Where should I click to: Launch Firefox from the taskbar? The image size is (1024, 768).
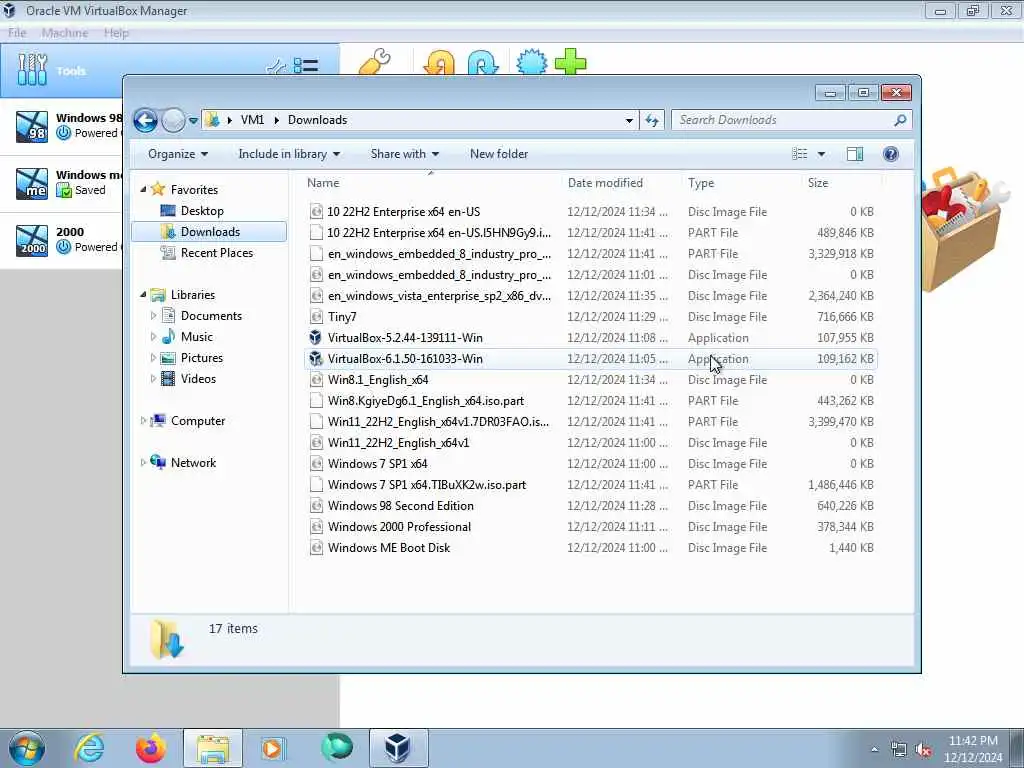tap(151, 748)
